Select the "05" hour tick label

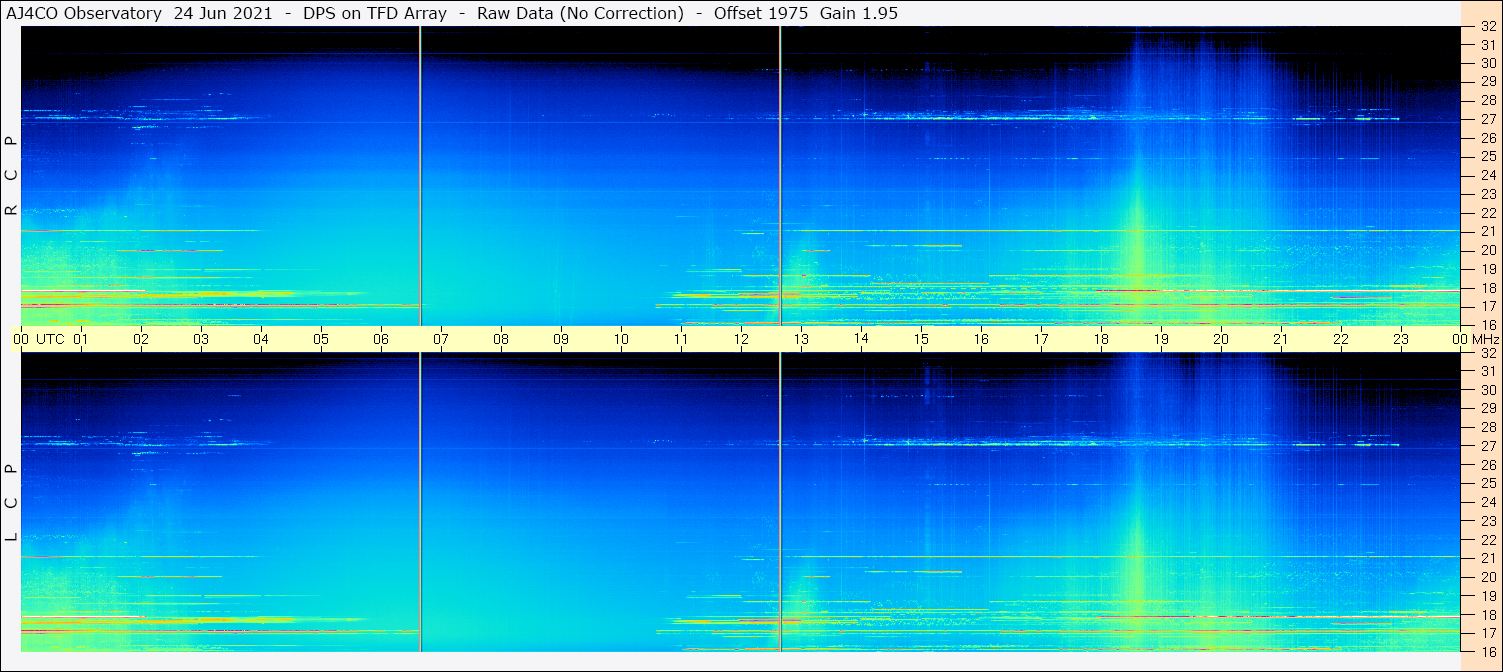click(321, 340)
